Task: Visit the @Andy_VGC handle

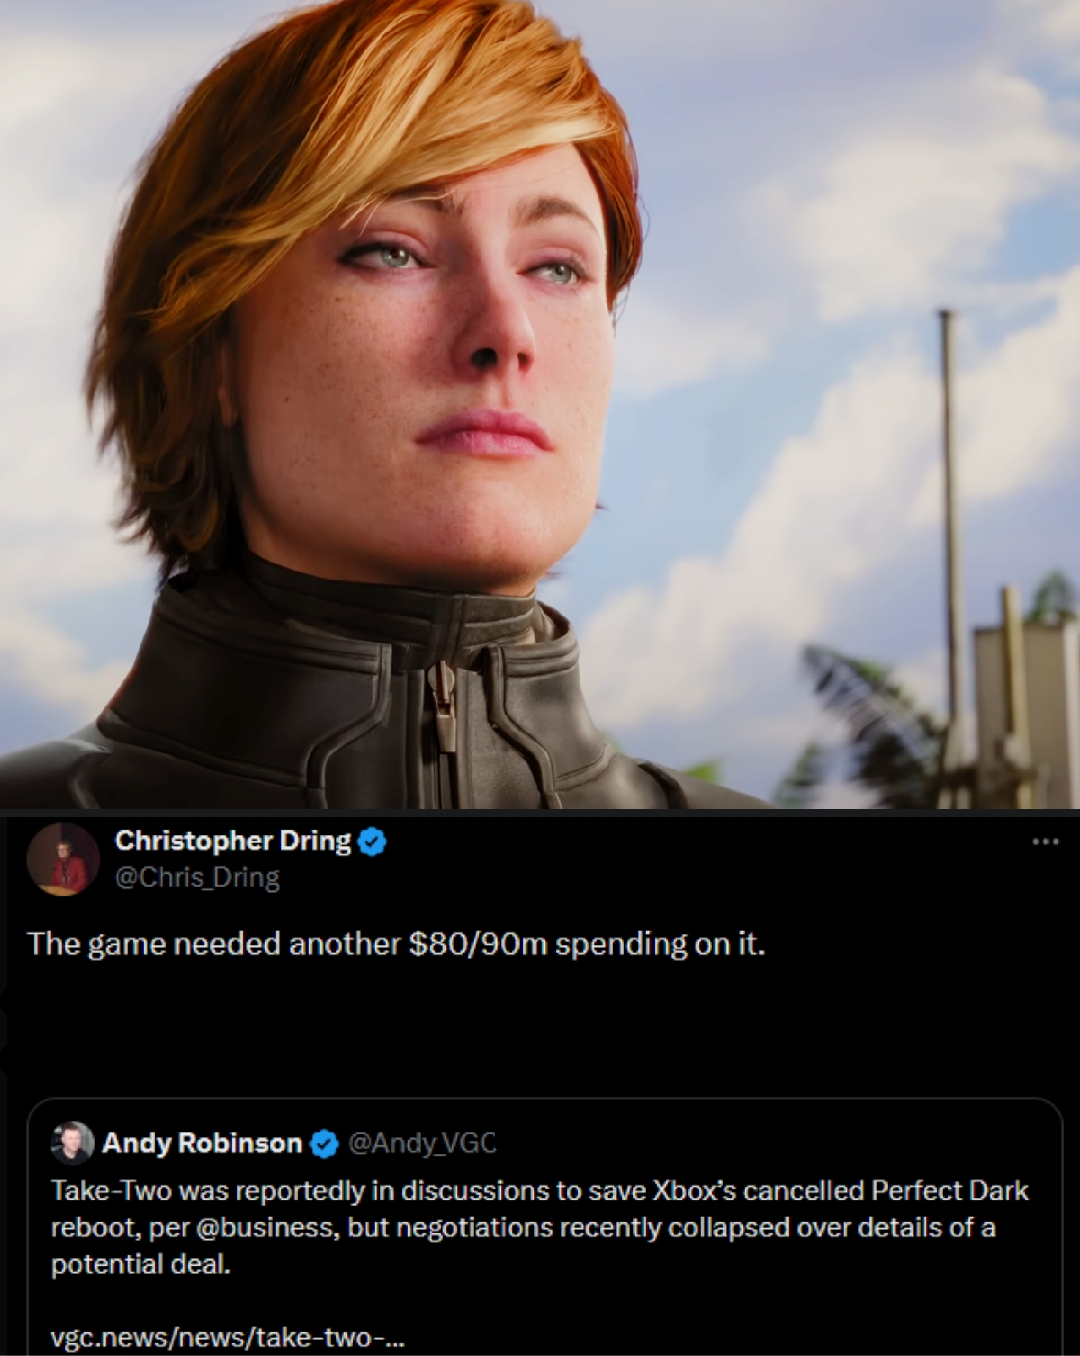Action: pyautogui.click(x=422, y=1143)
